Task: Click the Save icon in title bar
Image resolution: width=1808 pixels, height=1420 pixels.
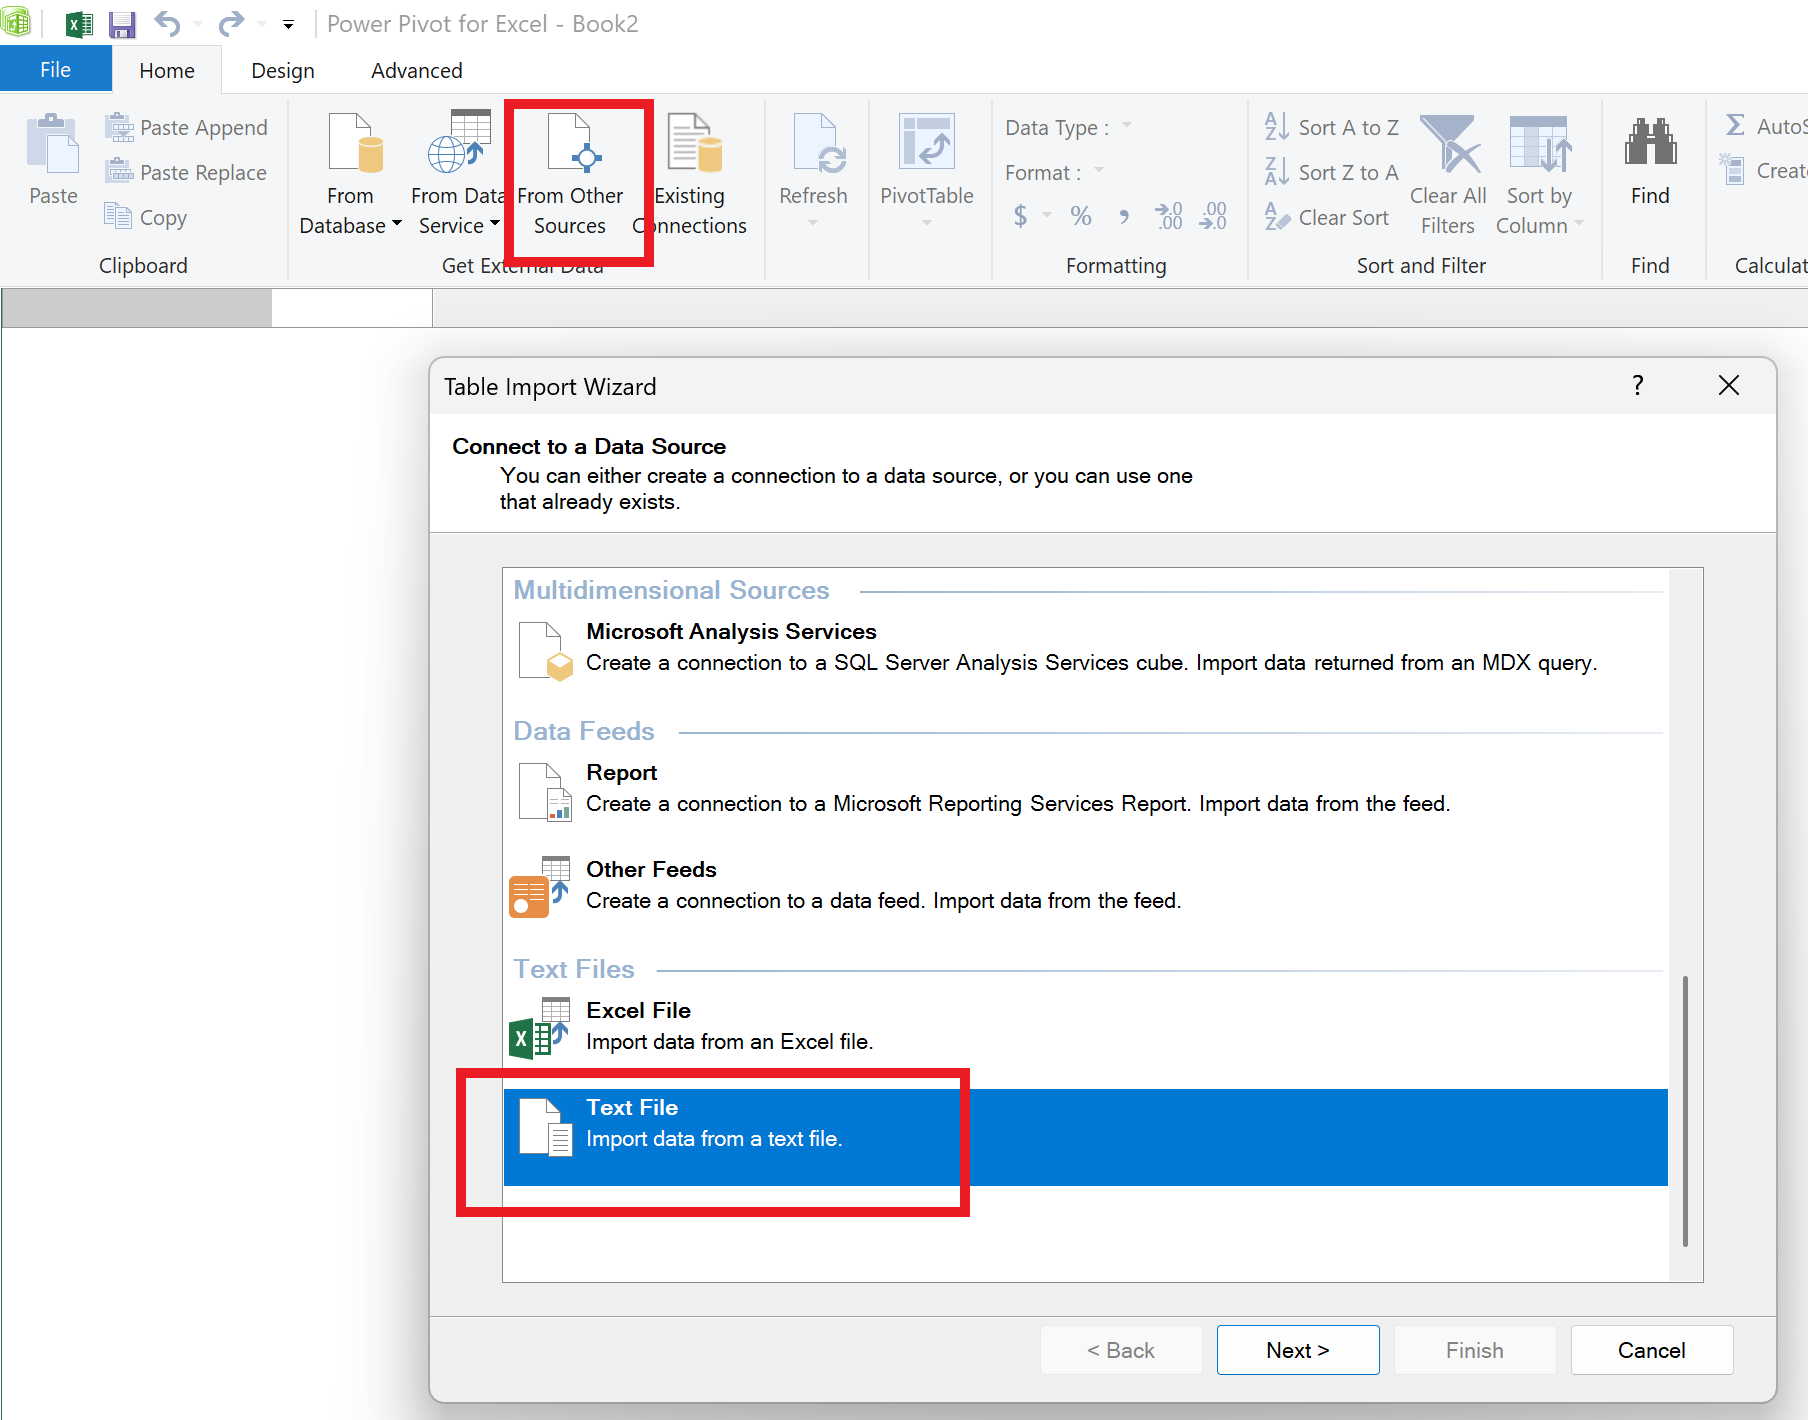Action: pyautogui.click(x=122, y=24)
